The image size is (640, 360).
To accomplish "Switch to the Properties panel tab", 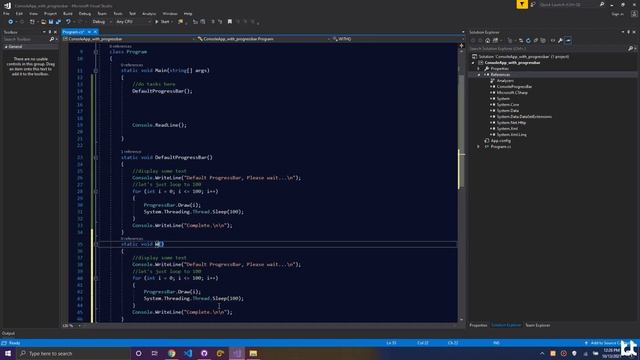I will pyautogui.click(x=478, y=325).
